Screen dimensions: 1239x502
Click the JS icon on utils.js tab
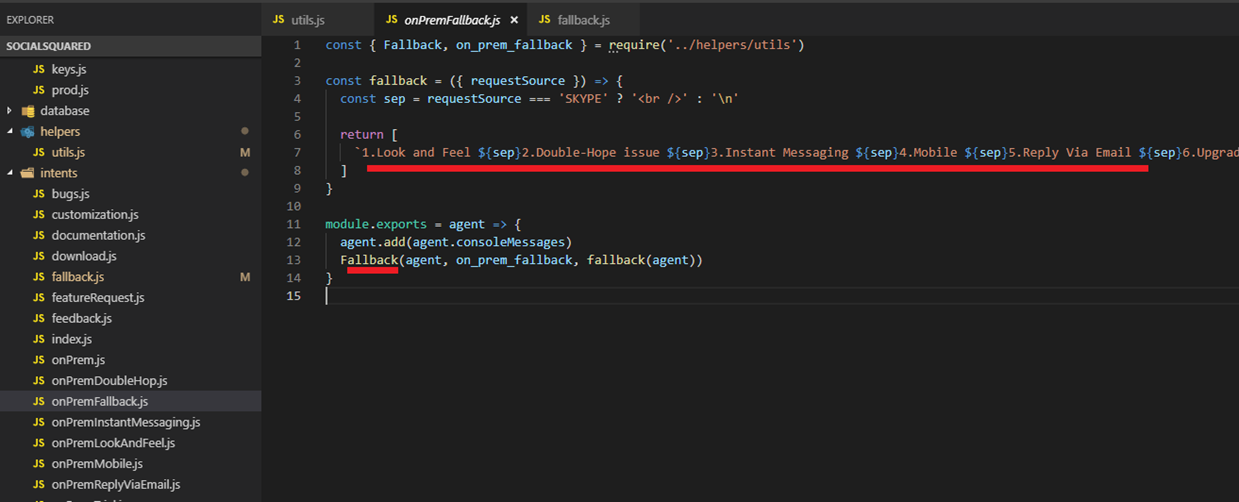[x=278, y=20]
